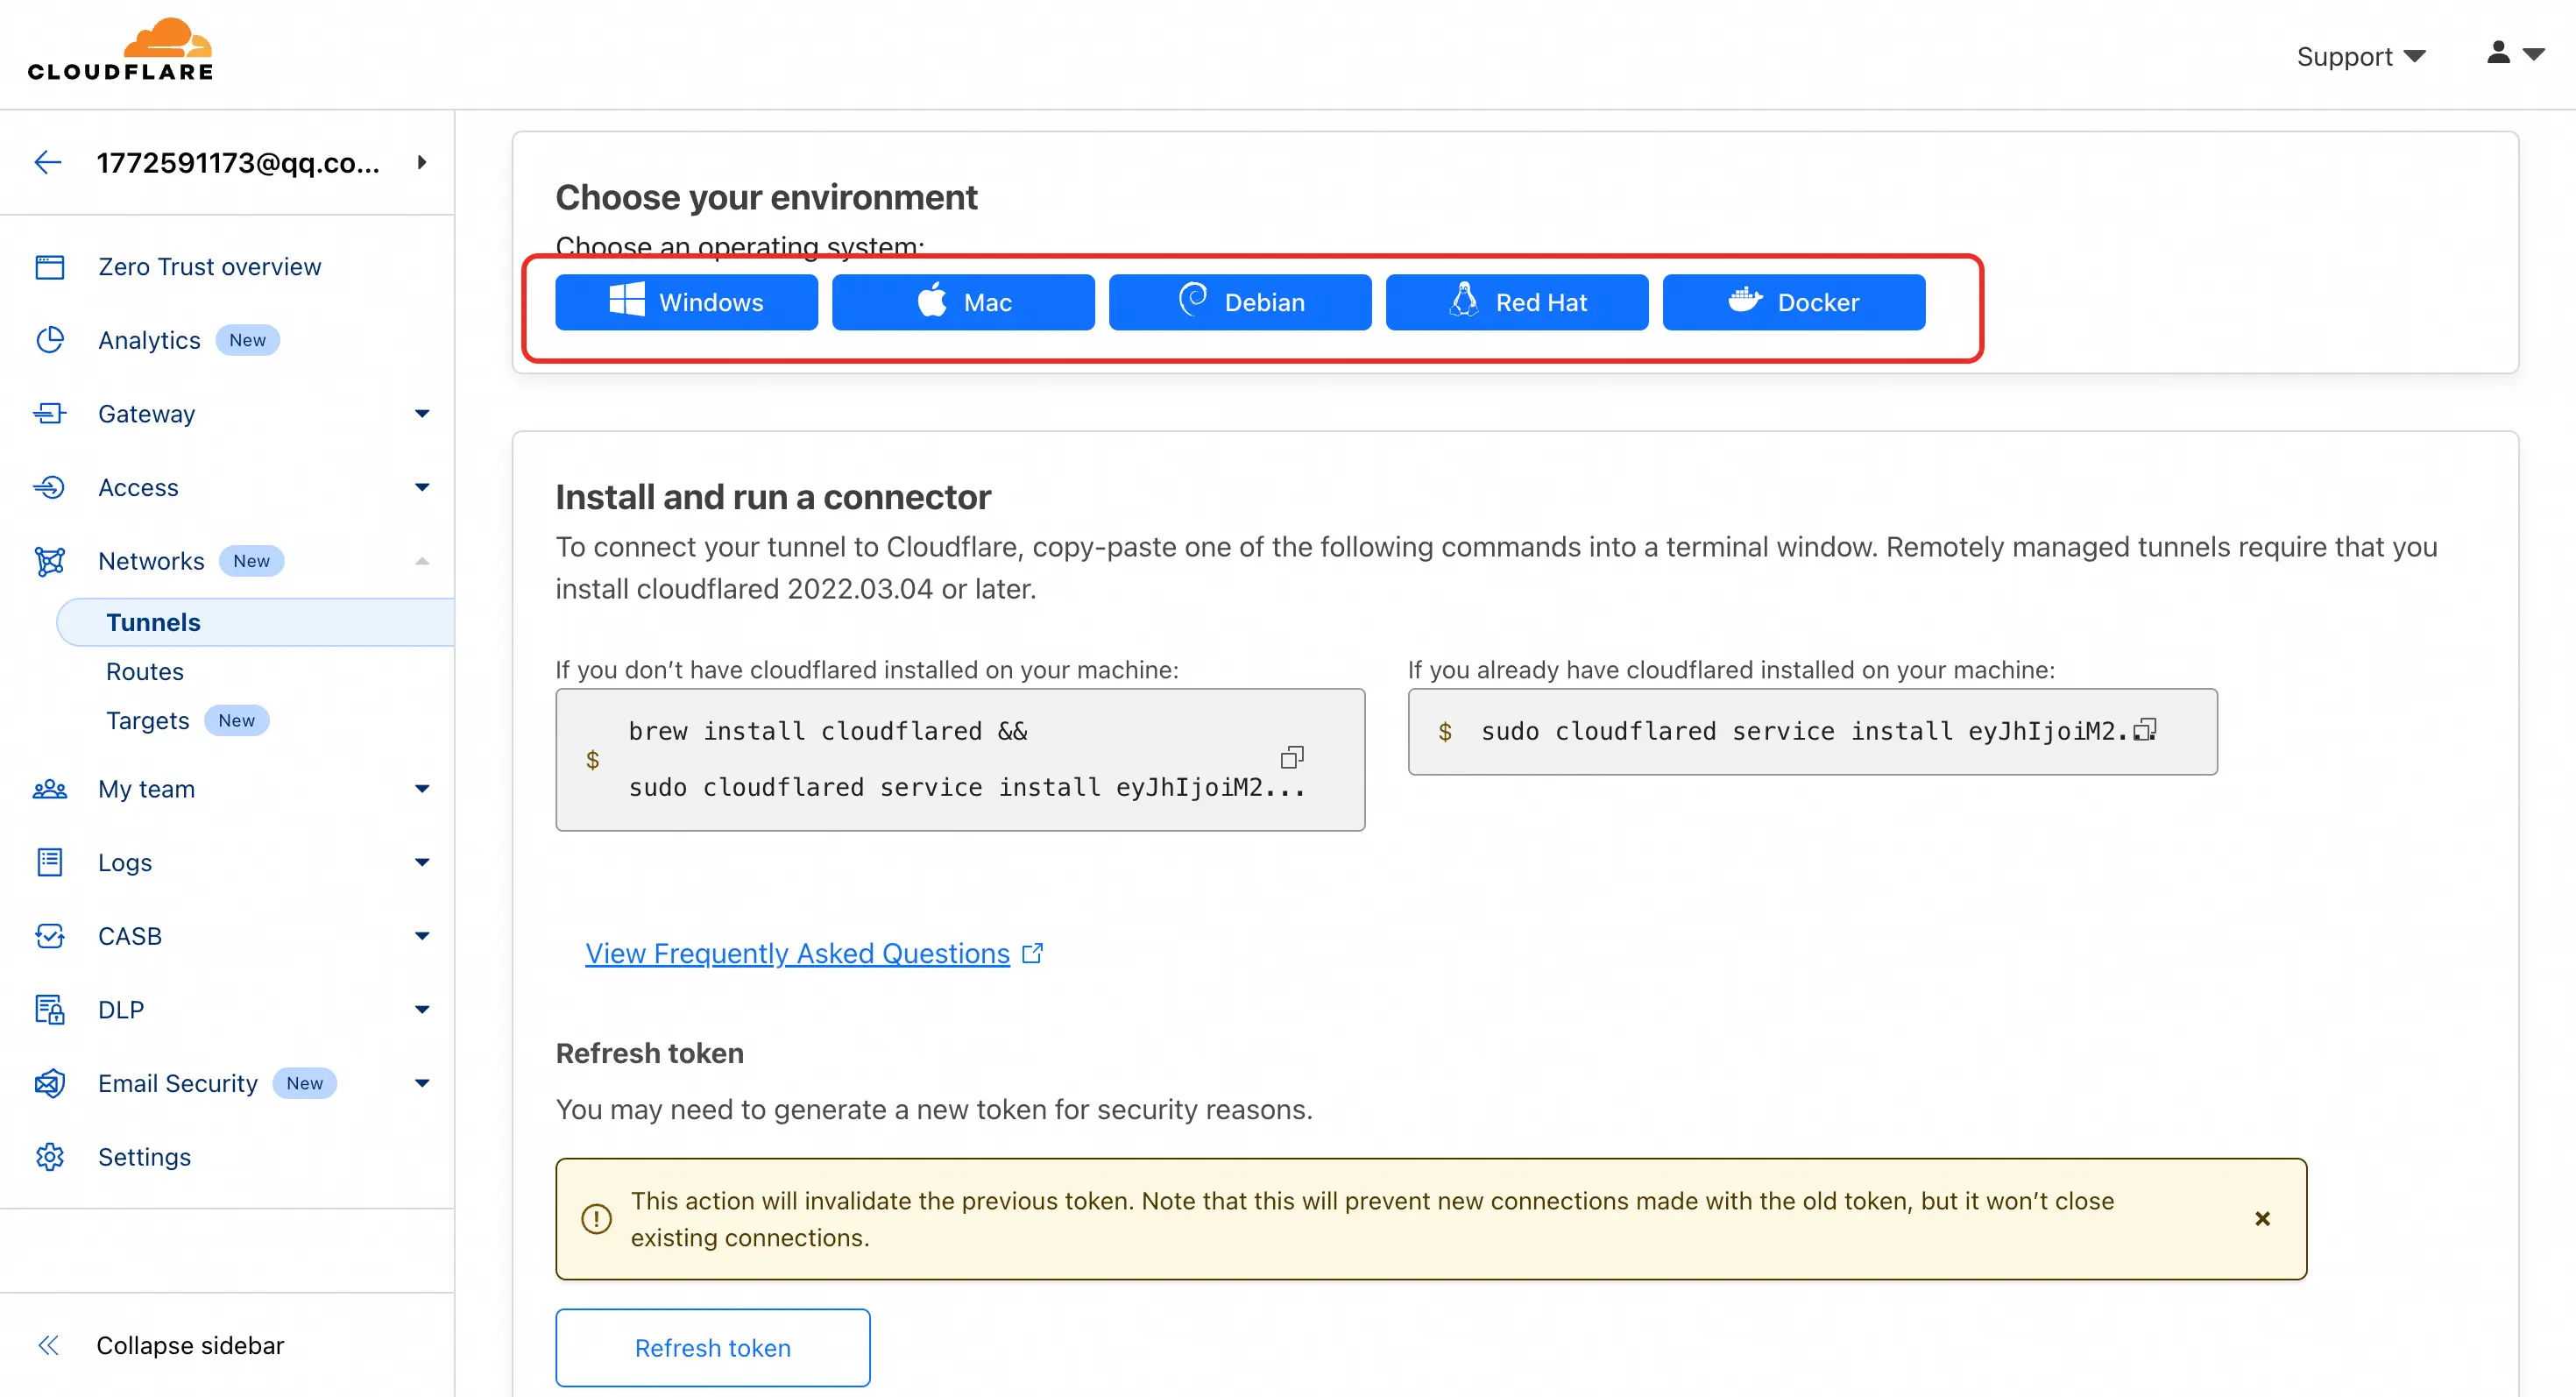Expand the Gateway menu
The image size is (2576, 1397).
coord(422,414)
